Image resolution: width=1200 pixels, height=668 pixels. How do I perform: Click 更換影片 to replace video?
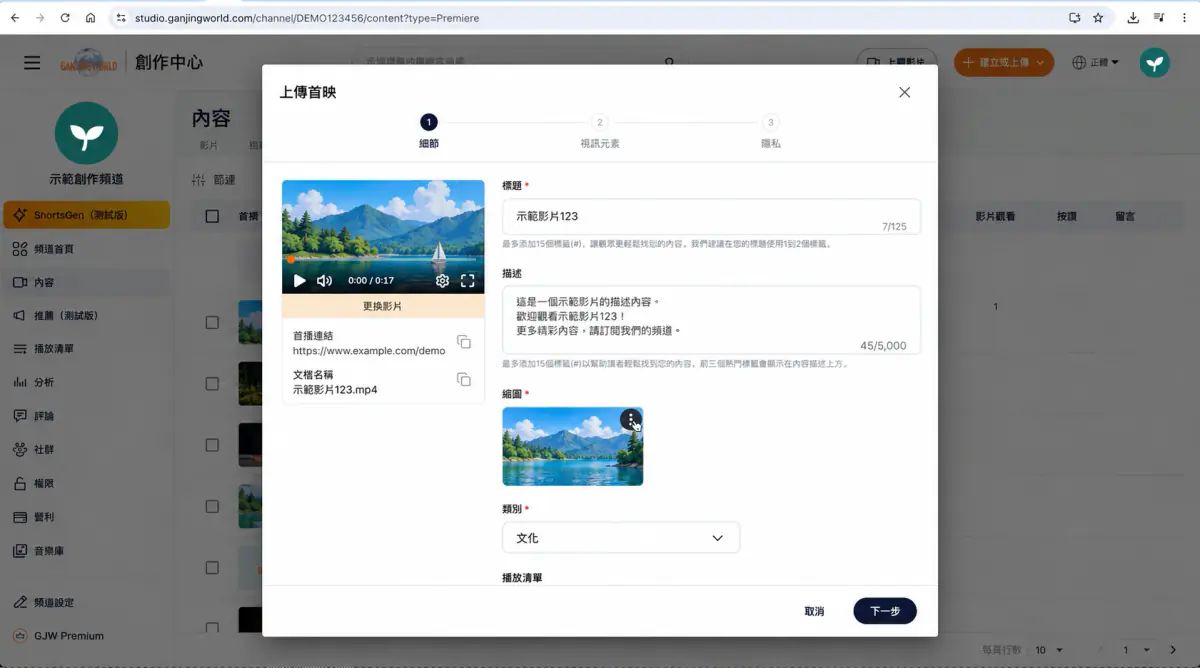pyautogui.click(x=383, y=306)
